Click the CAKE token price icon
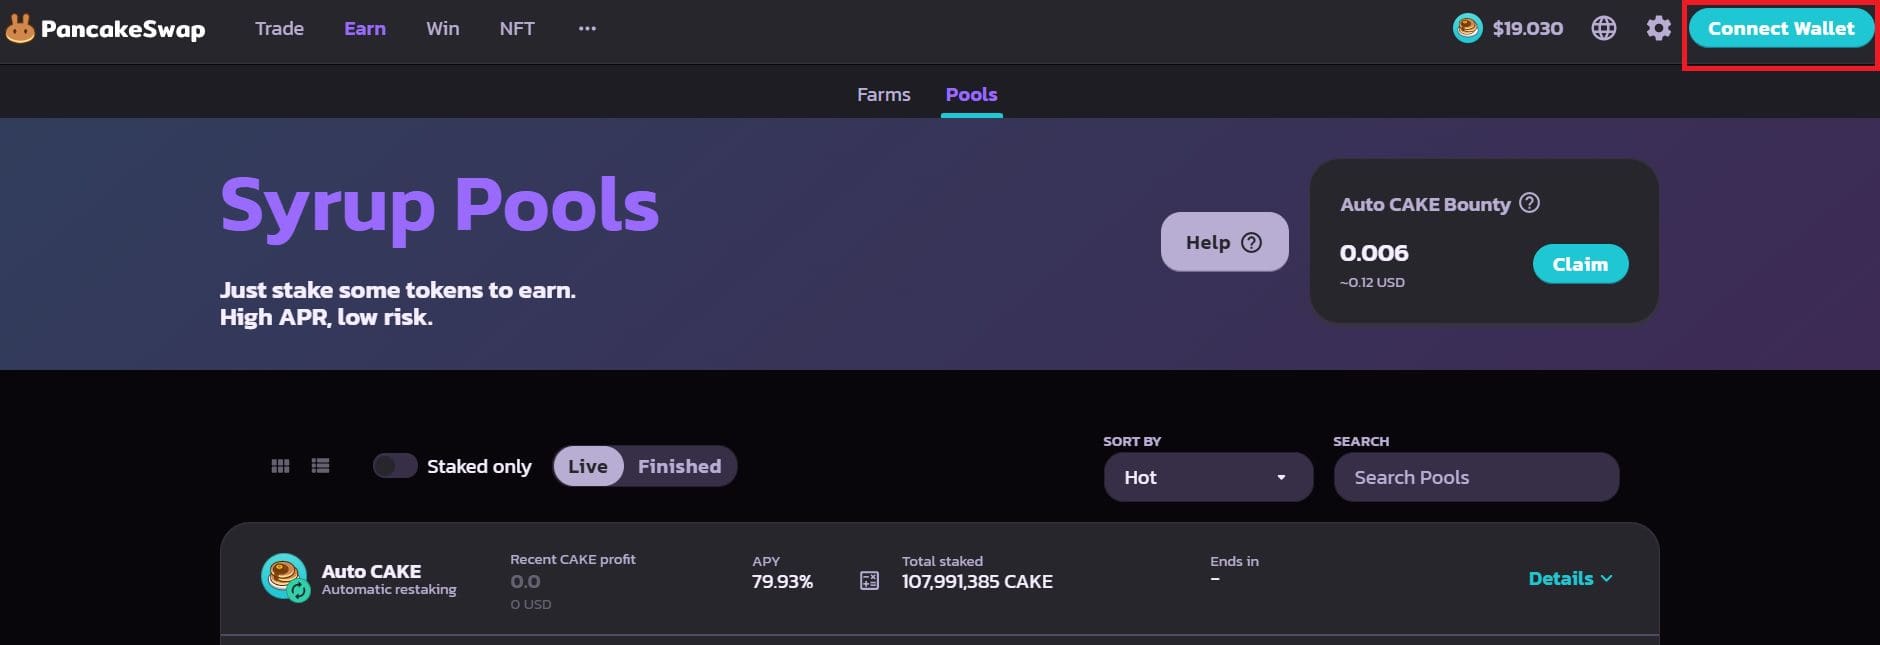The width and height of the screenshot is (1880, 645). coord(1467,28)
